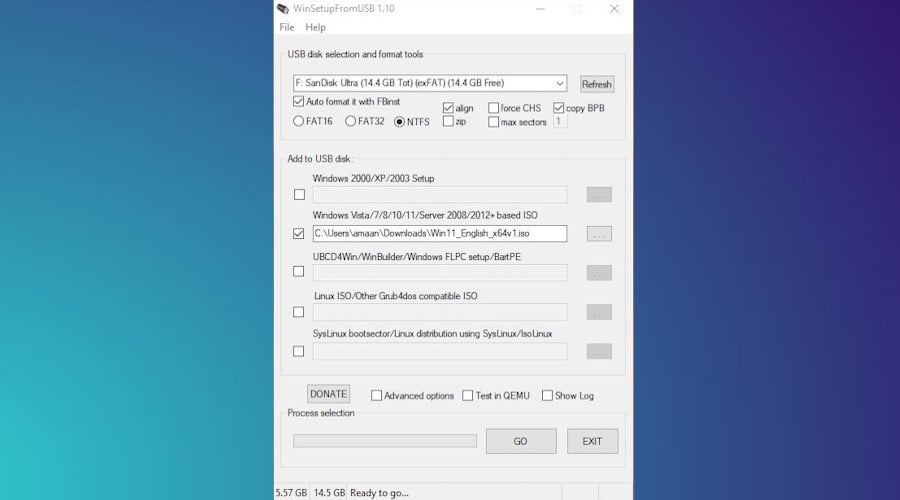The height and width of the screenshot is (500, 900).
Task: Click the Win11_English_x64v1.iso path field
Action: click(440, 234)
